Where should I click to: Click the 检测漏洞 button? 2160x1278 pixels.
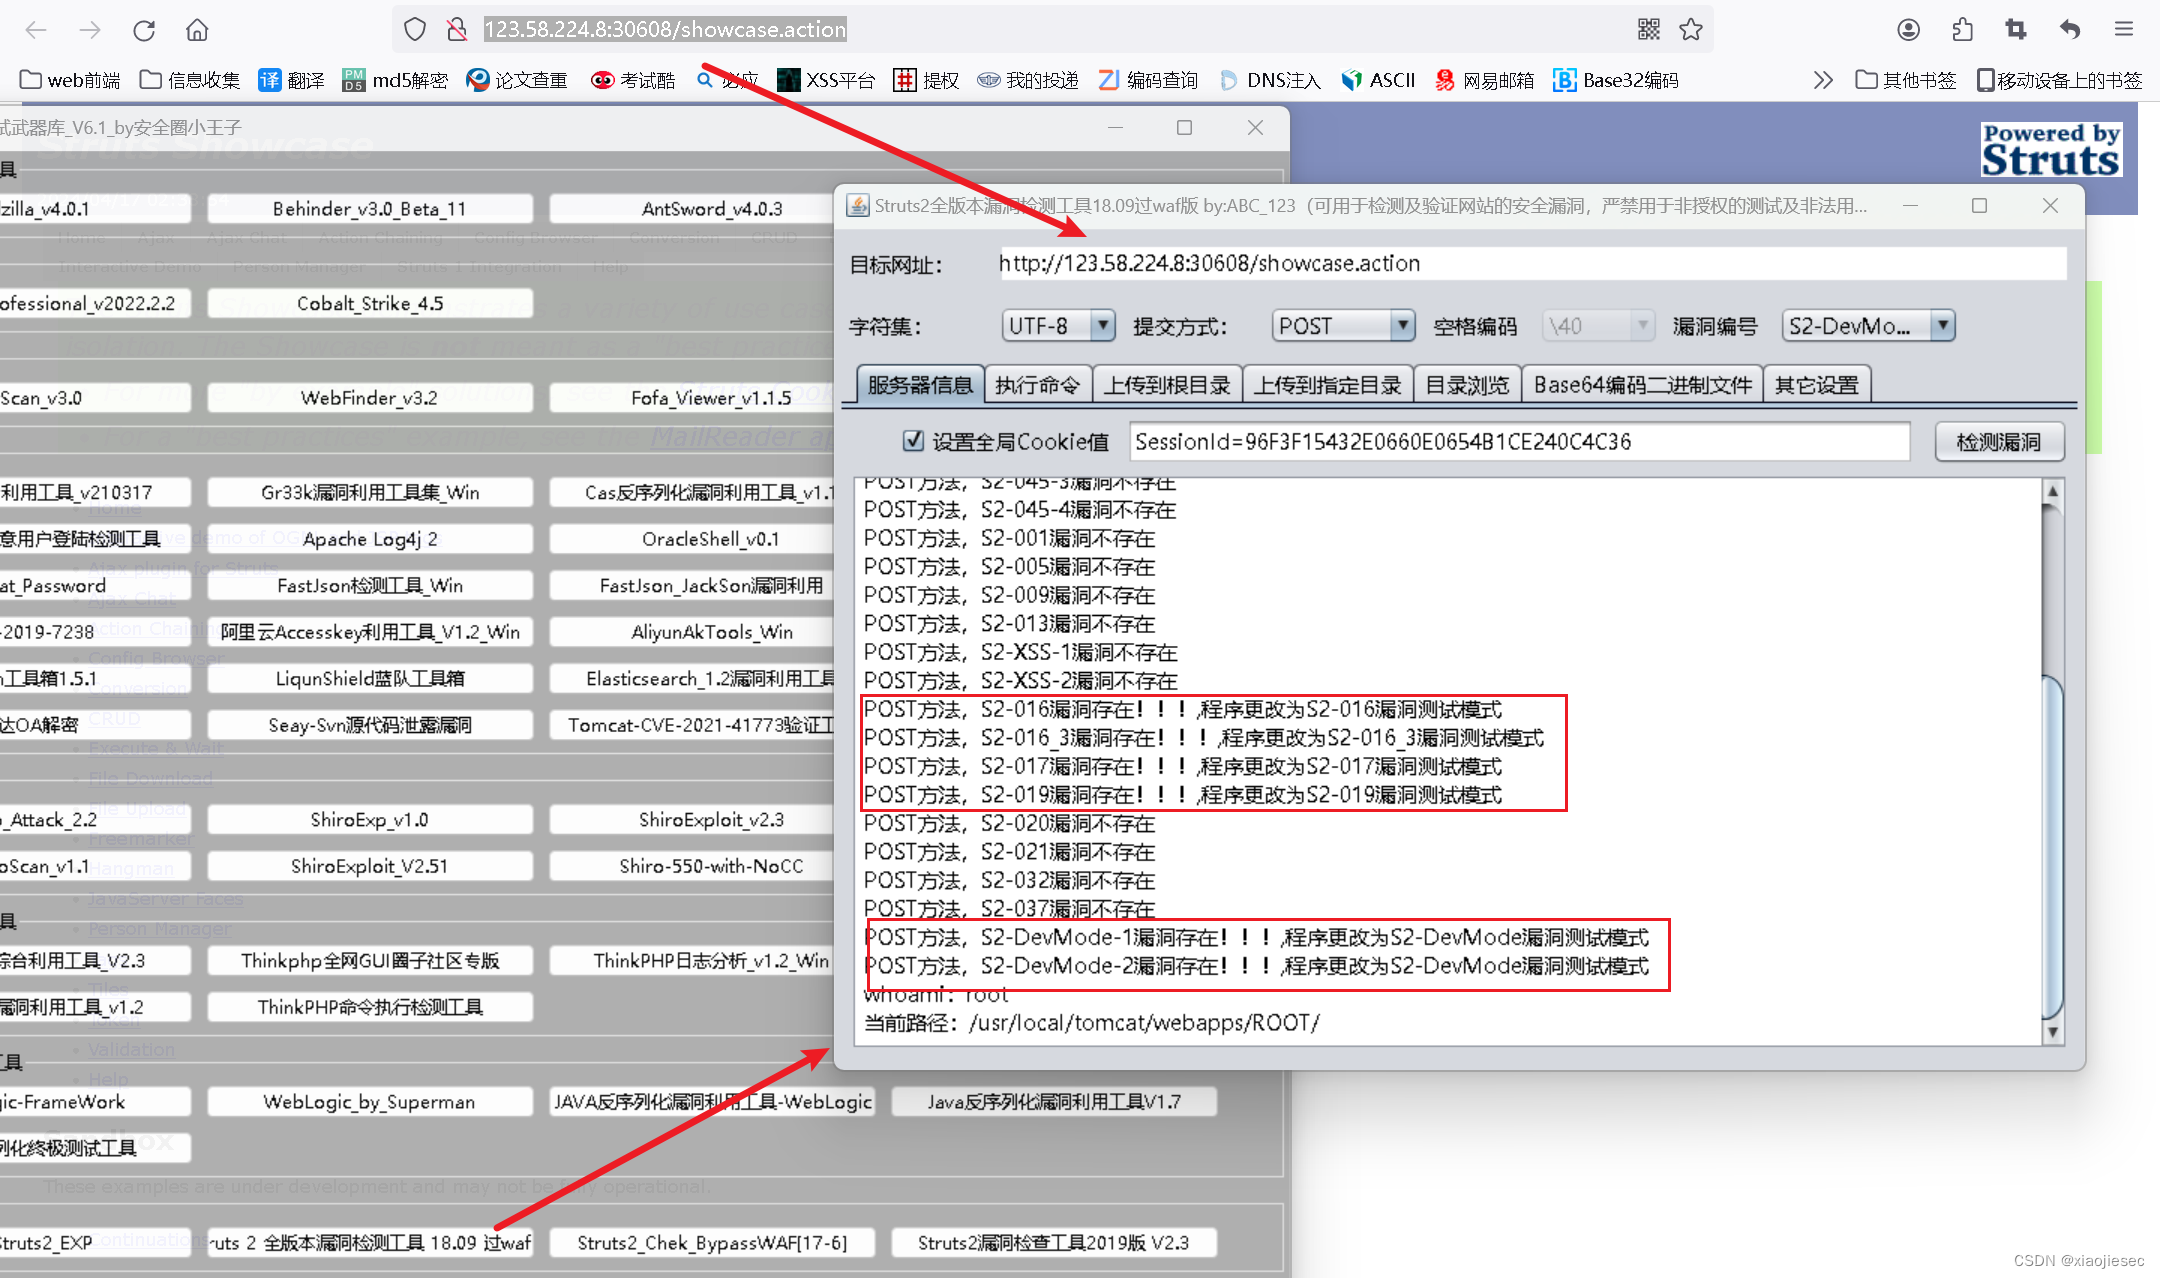click(x=1999, y=441)
